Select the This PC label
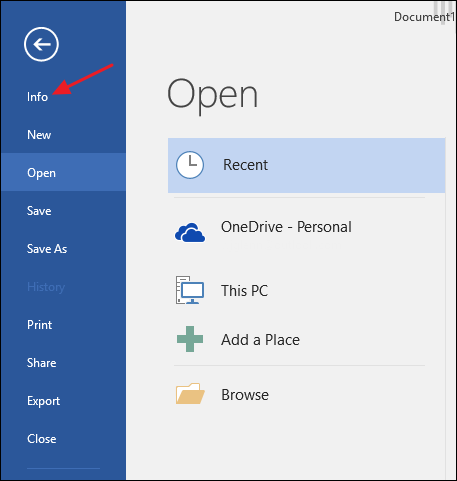Image resolution: width=457 pixels, height=481 pixels. (245, 291)
